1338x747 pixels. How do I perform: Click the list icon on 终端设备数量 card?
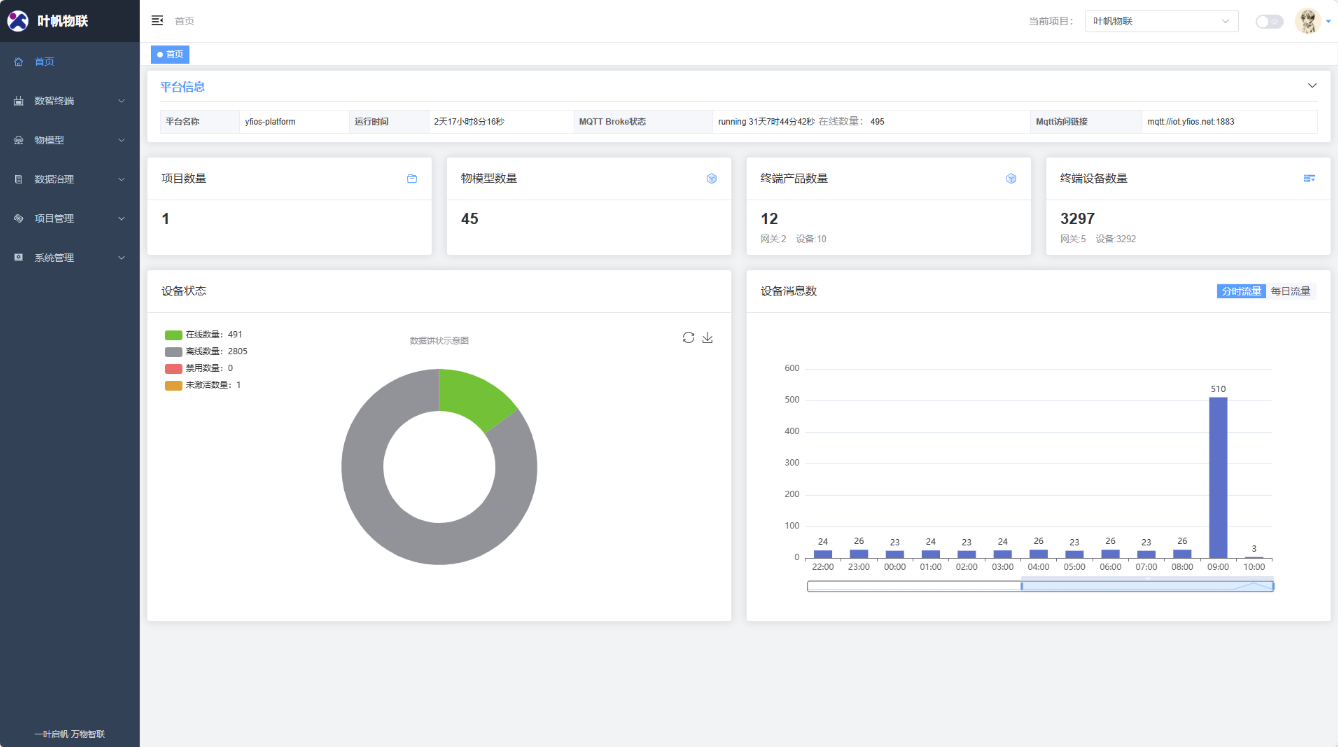tap(1309, 178)
